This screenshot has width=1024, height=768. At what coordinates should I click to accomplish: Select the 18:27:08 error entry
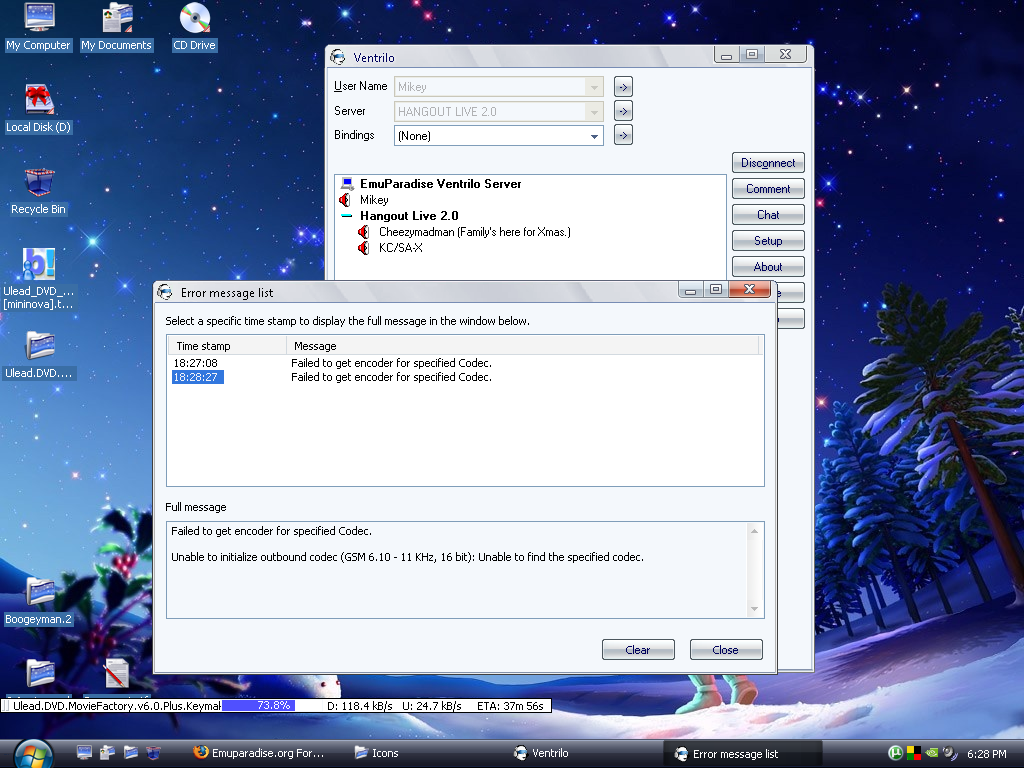coord(195,363)
